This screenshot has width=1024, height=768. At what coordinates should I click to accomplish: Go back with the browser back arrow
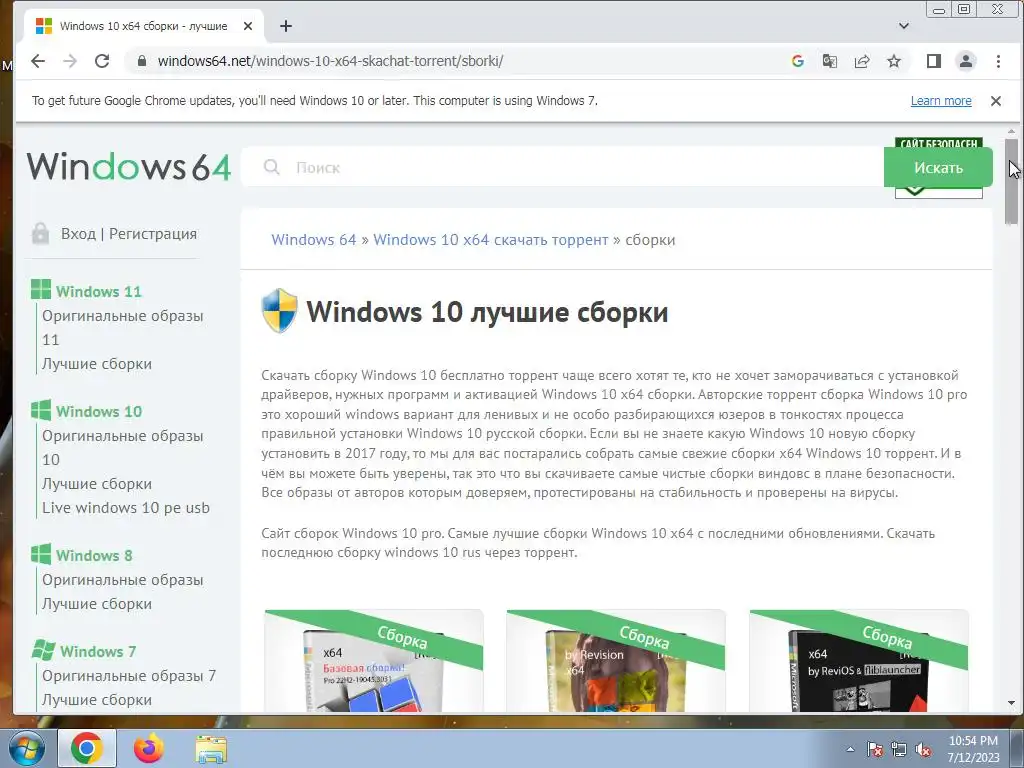click(x=38, y=61)
